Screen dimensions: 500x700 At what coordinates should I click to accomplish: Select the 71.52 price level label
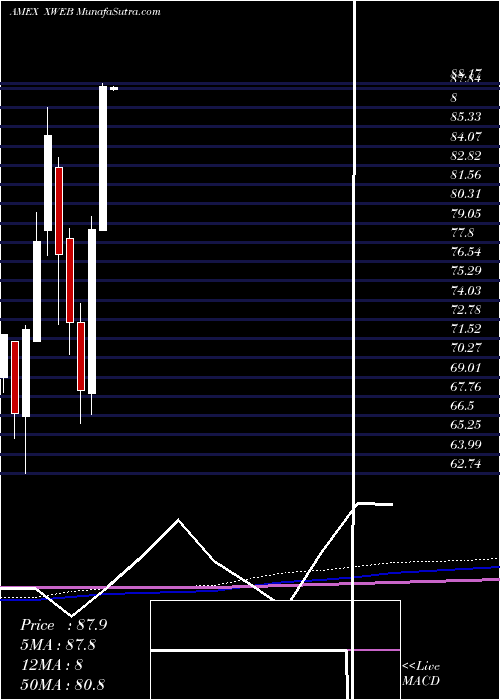coord(466,329)
